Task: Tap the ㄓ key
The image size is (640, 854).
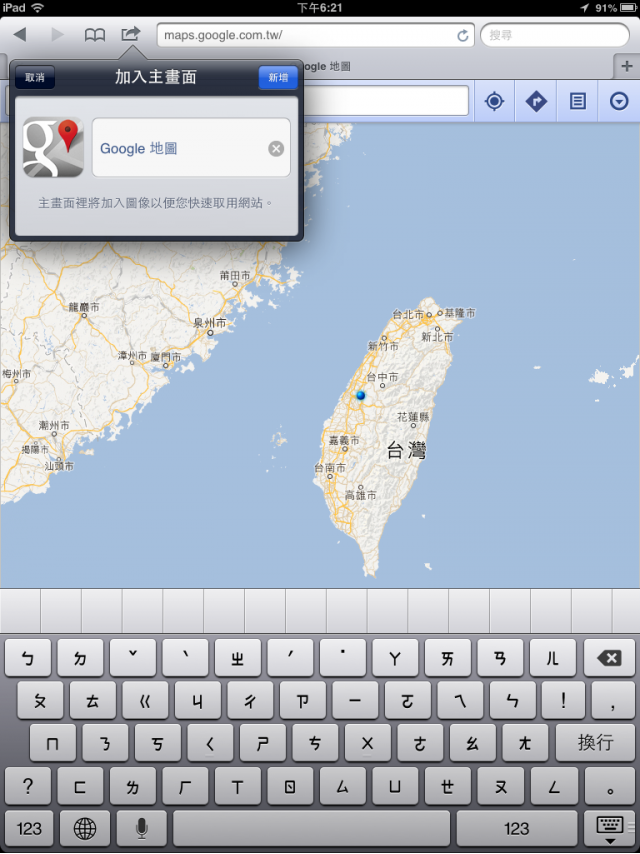Action: (237, 658)
